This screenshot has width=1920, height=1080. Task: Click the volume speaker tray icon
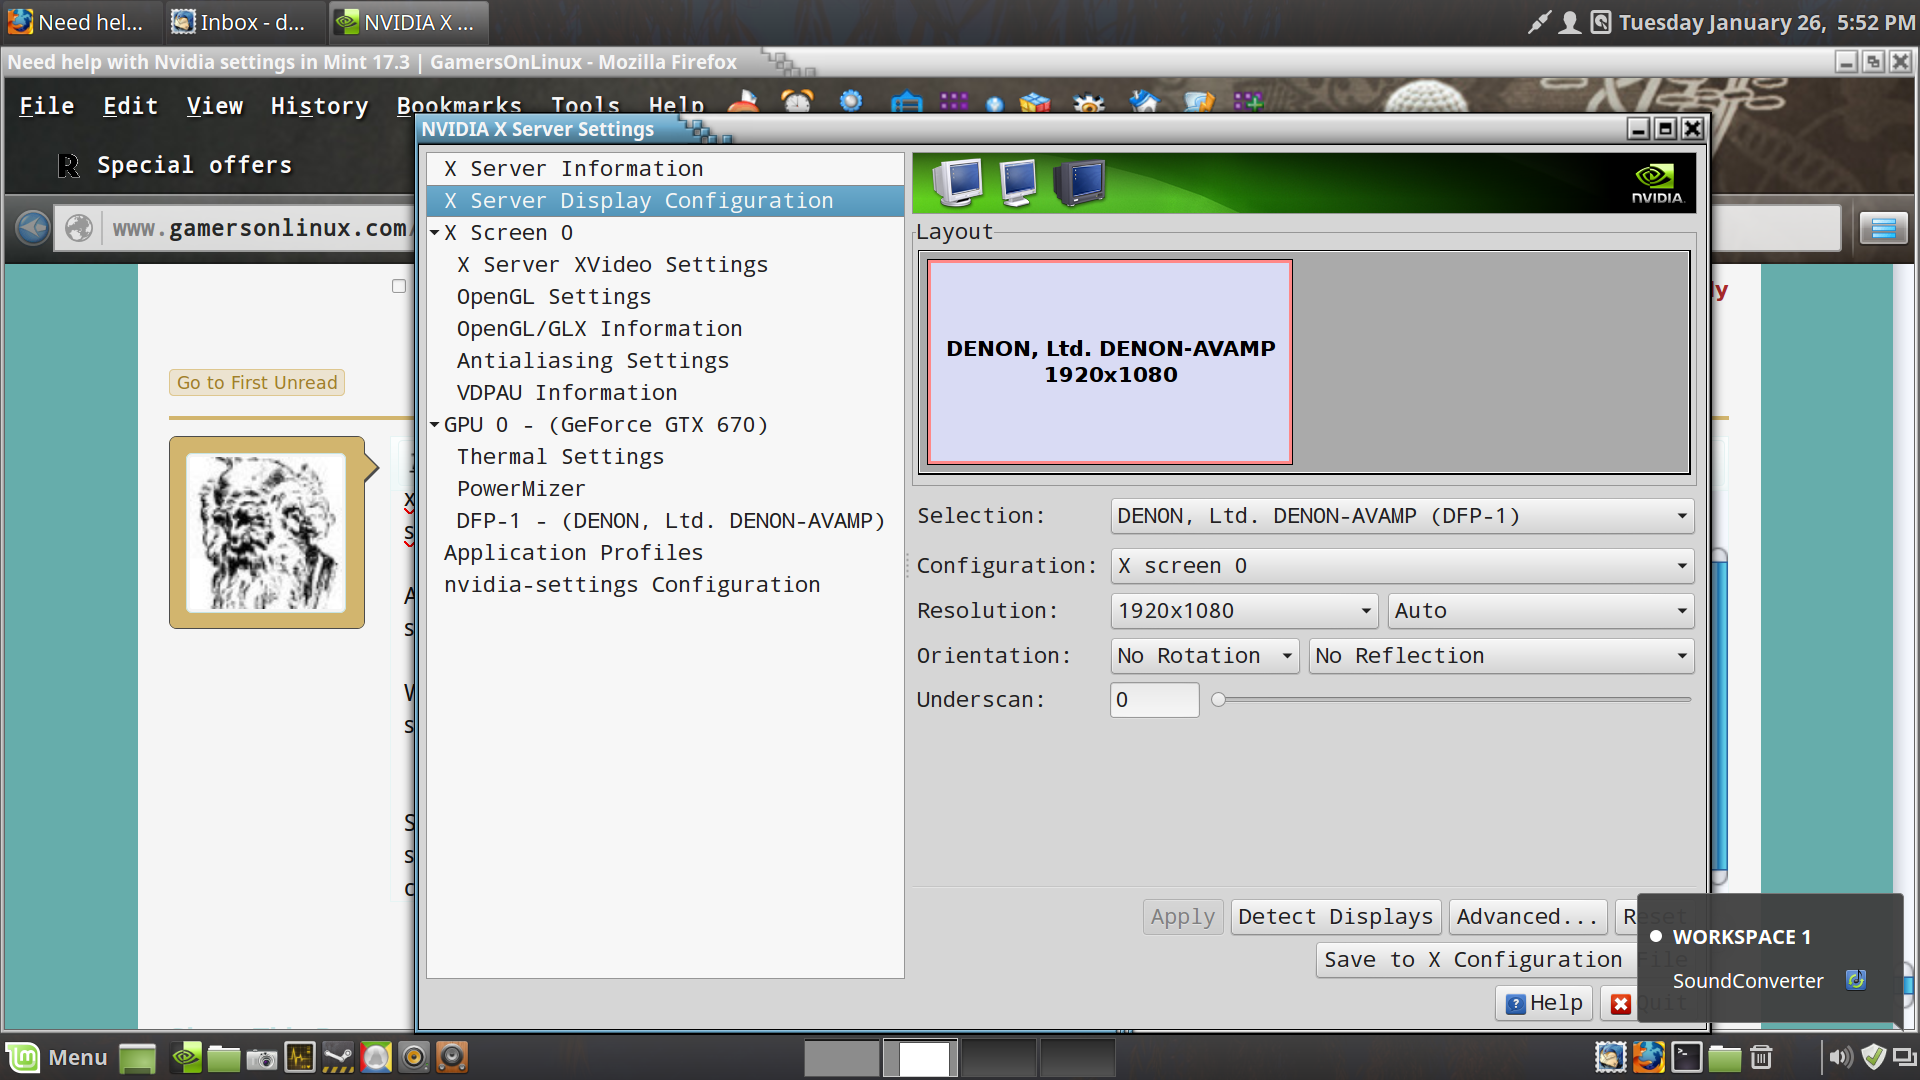1840,1057
